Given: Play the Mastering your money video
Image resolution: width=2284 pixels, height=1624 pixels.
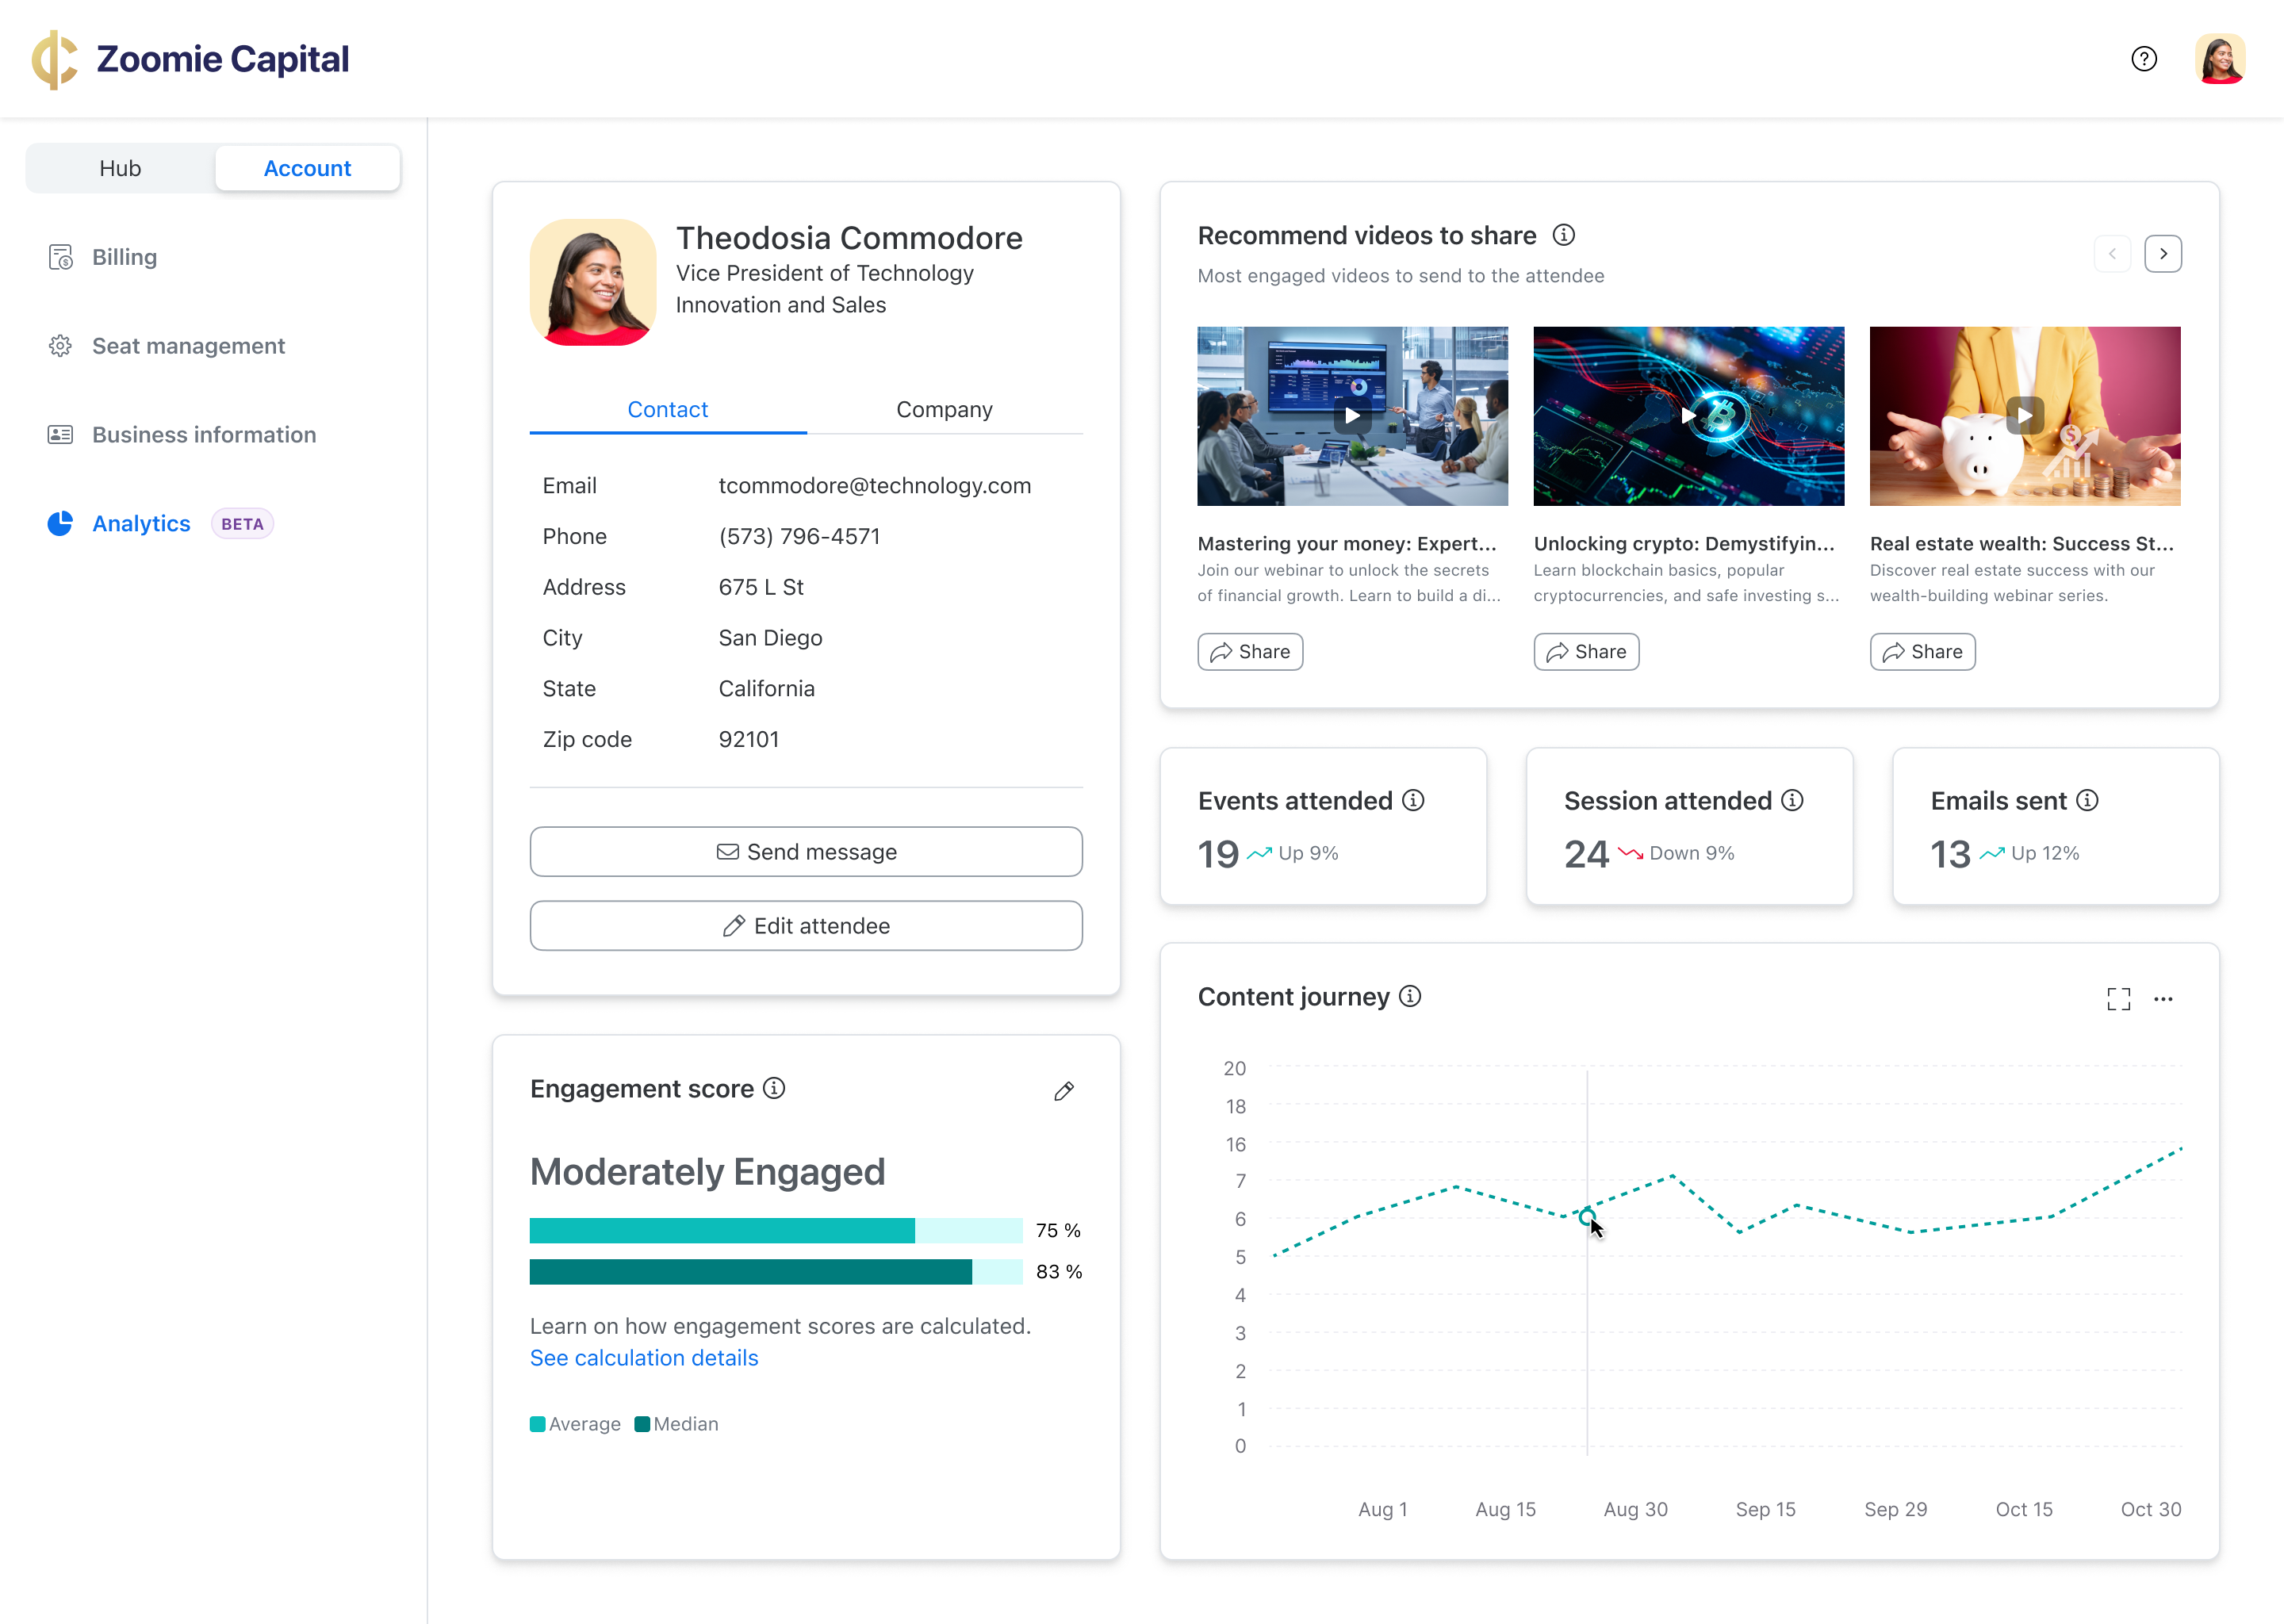Looking at the screenshot, I should (x=1352, y=416).
